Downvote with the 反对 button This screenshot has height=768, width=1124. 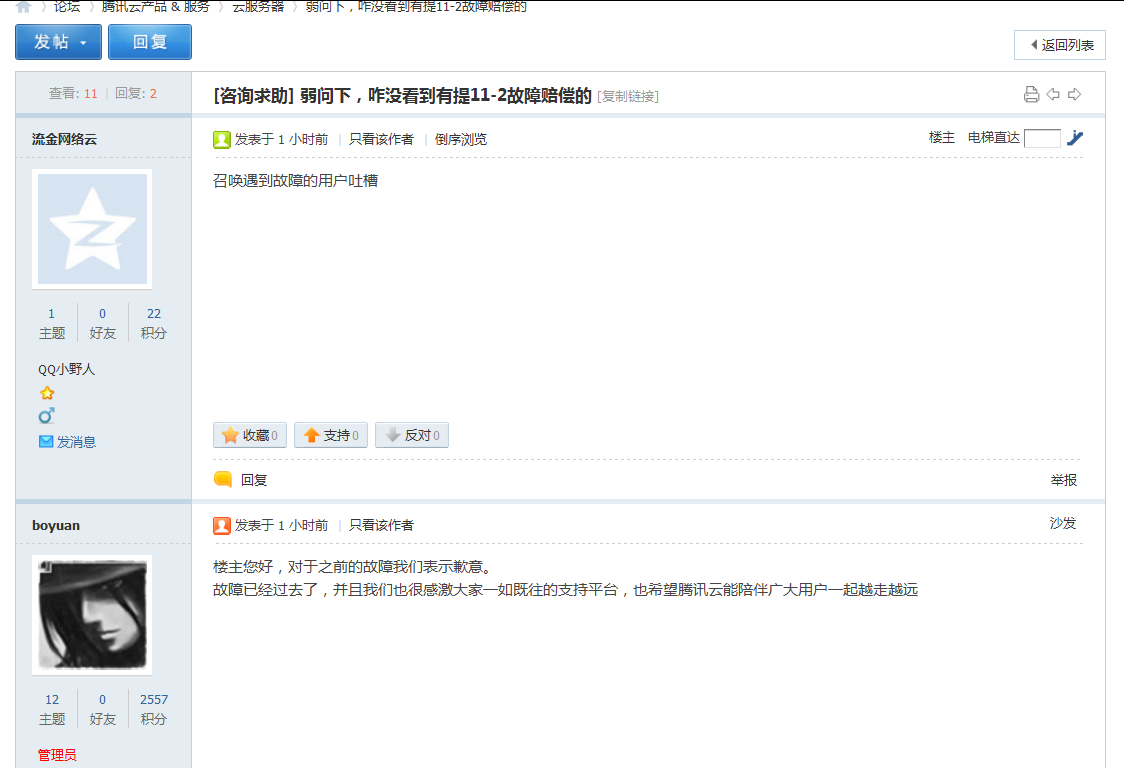(x=411, y=435)
